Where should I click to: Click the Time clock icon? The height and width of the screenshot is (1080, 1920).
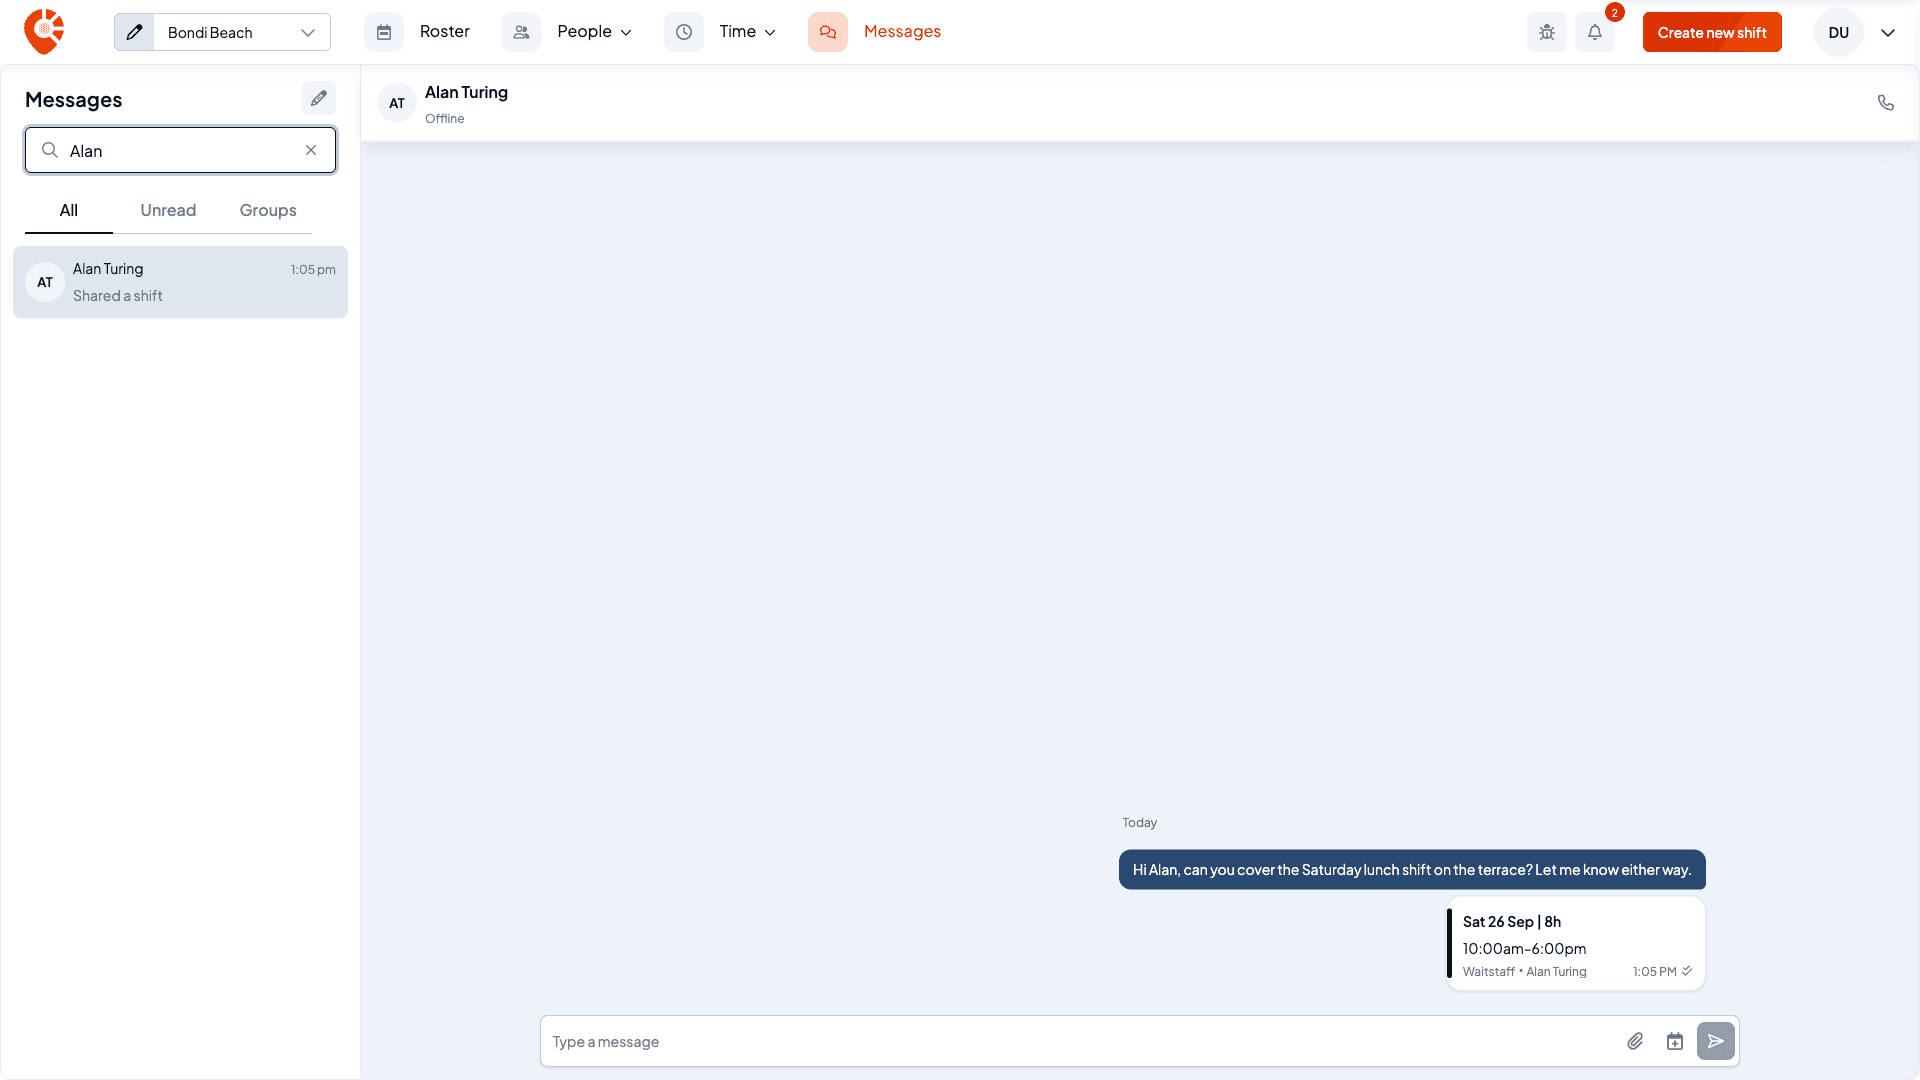click(684, 32)
